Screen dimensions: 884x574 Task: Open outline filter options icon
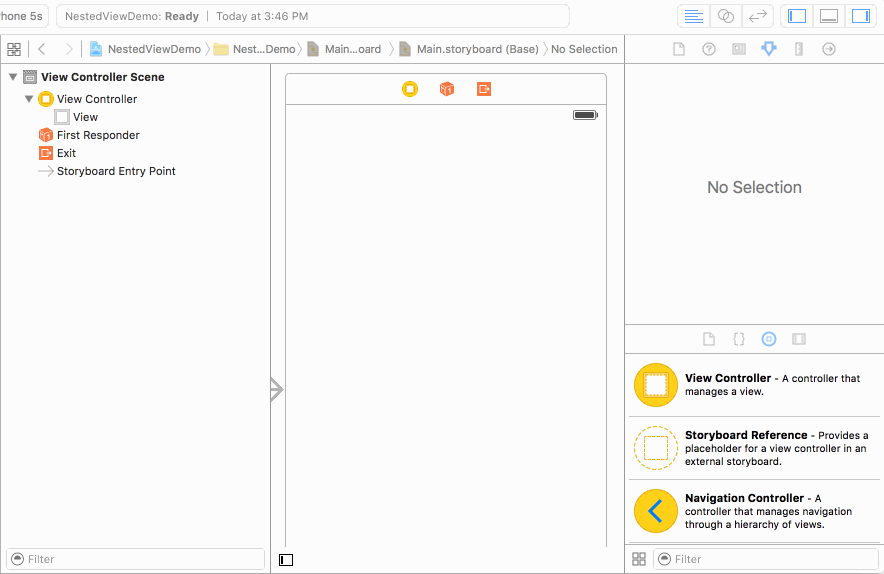coord(17,559)
